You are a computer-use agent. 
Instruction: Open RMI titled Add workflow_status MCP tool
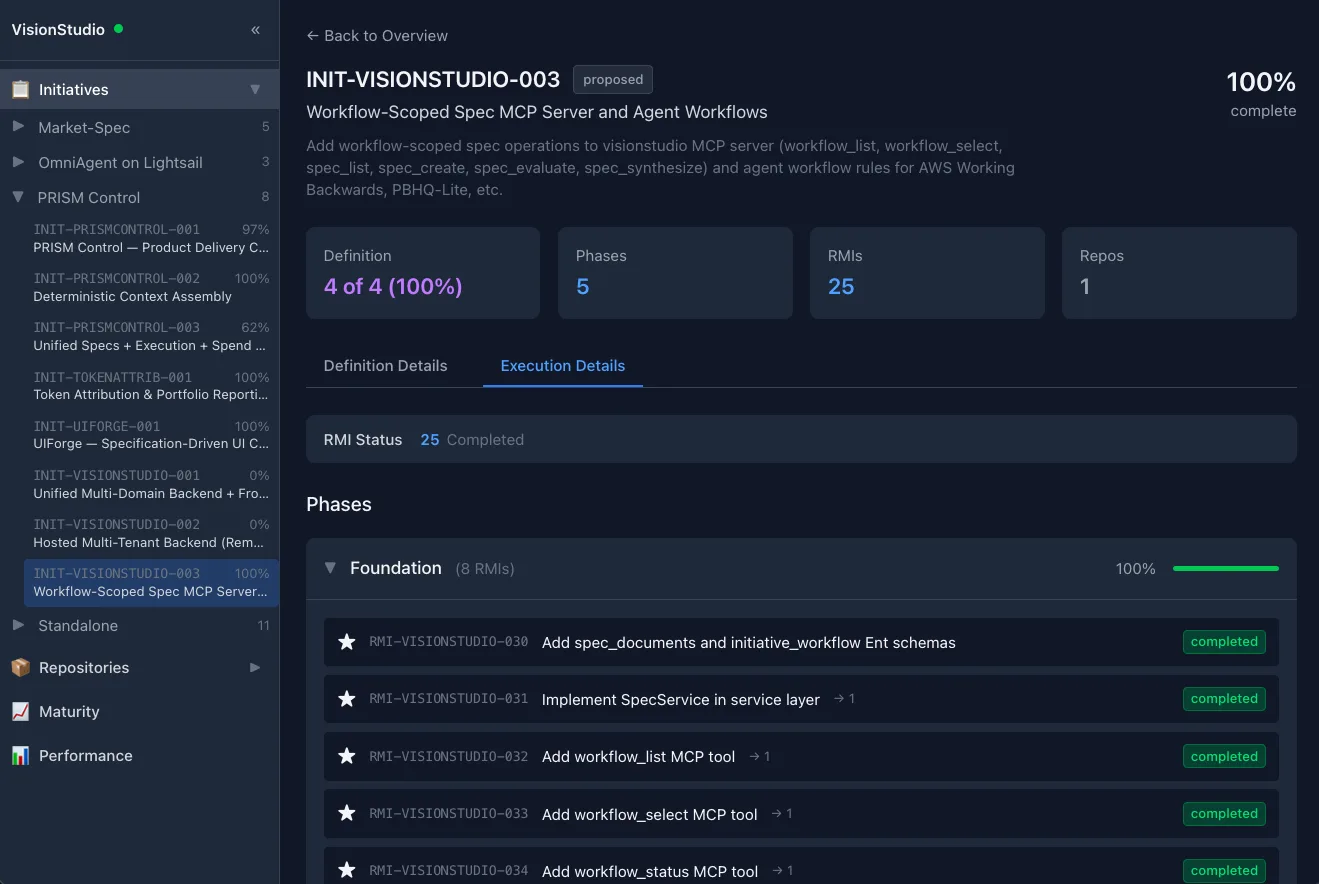coord(650,871)
